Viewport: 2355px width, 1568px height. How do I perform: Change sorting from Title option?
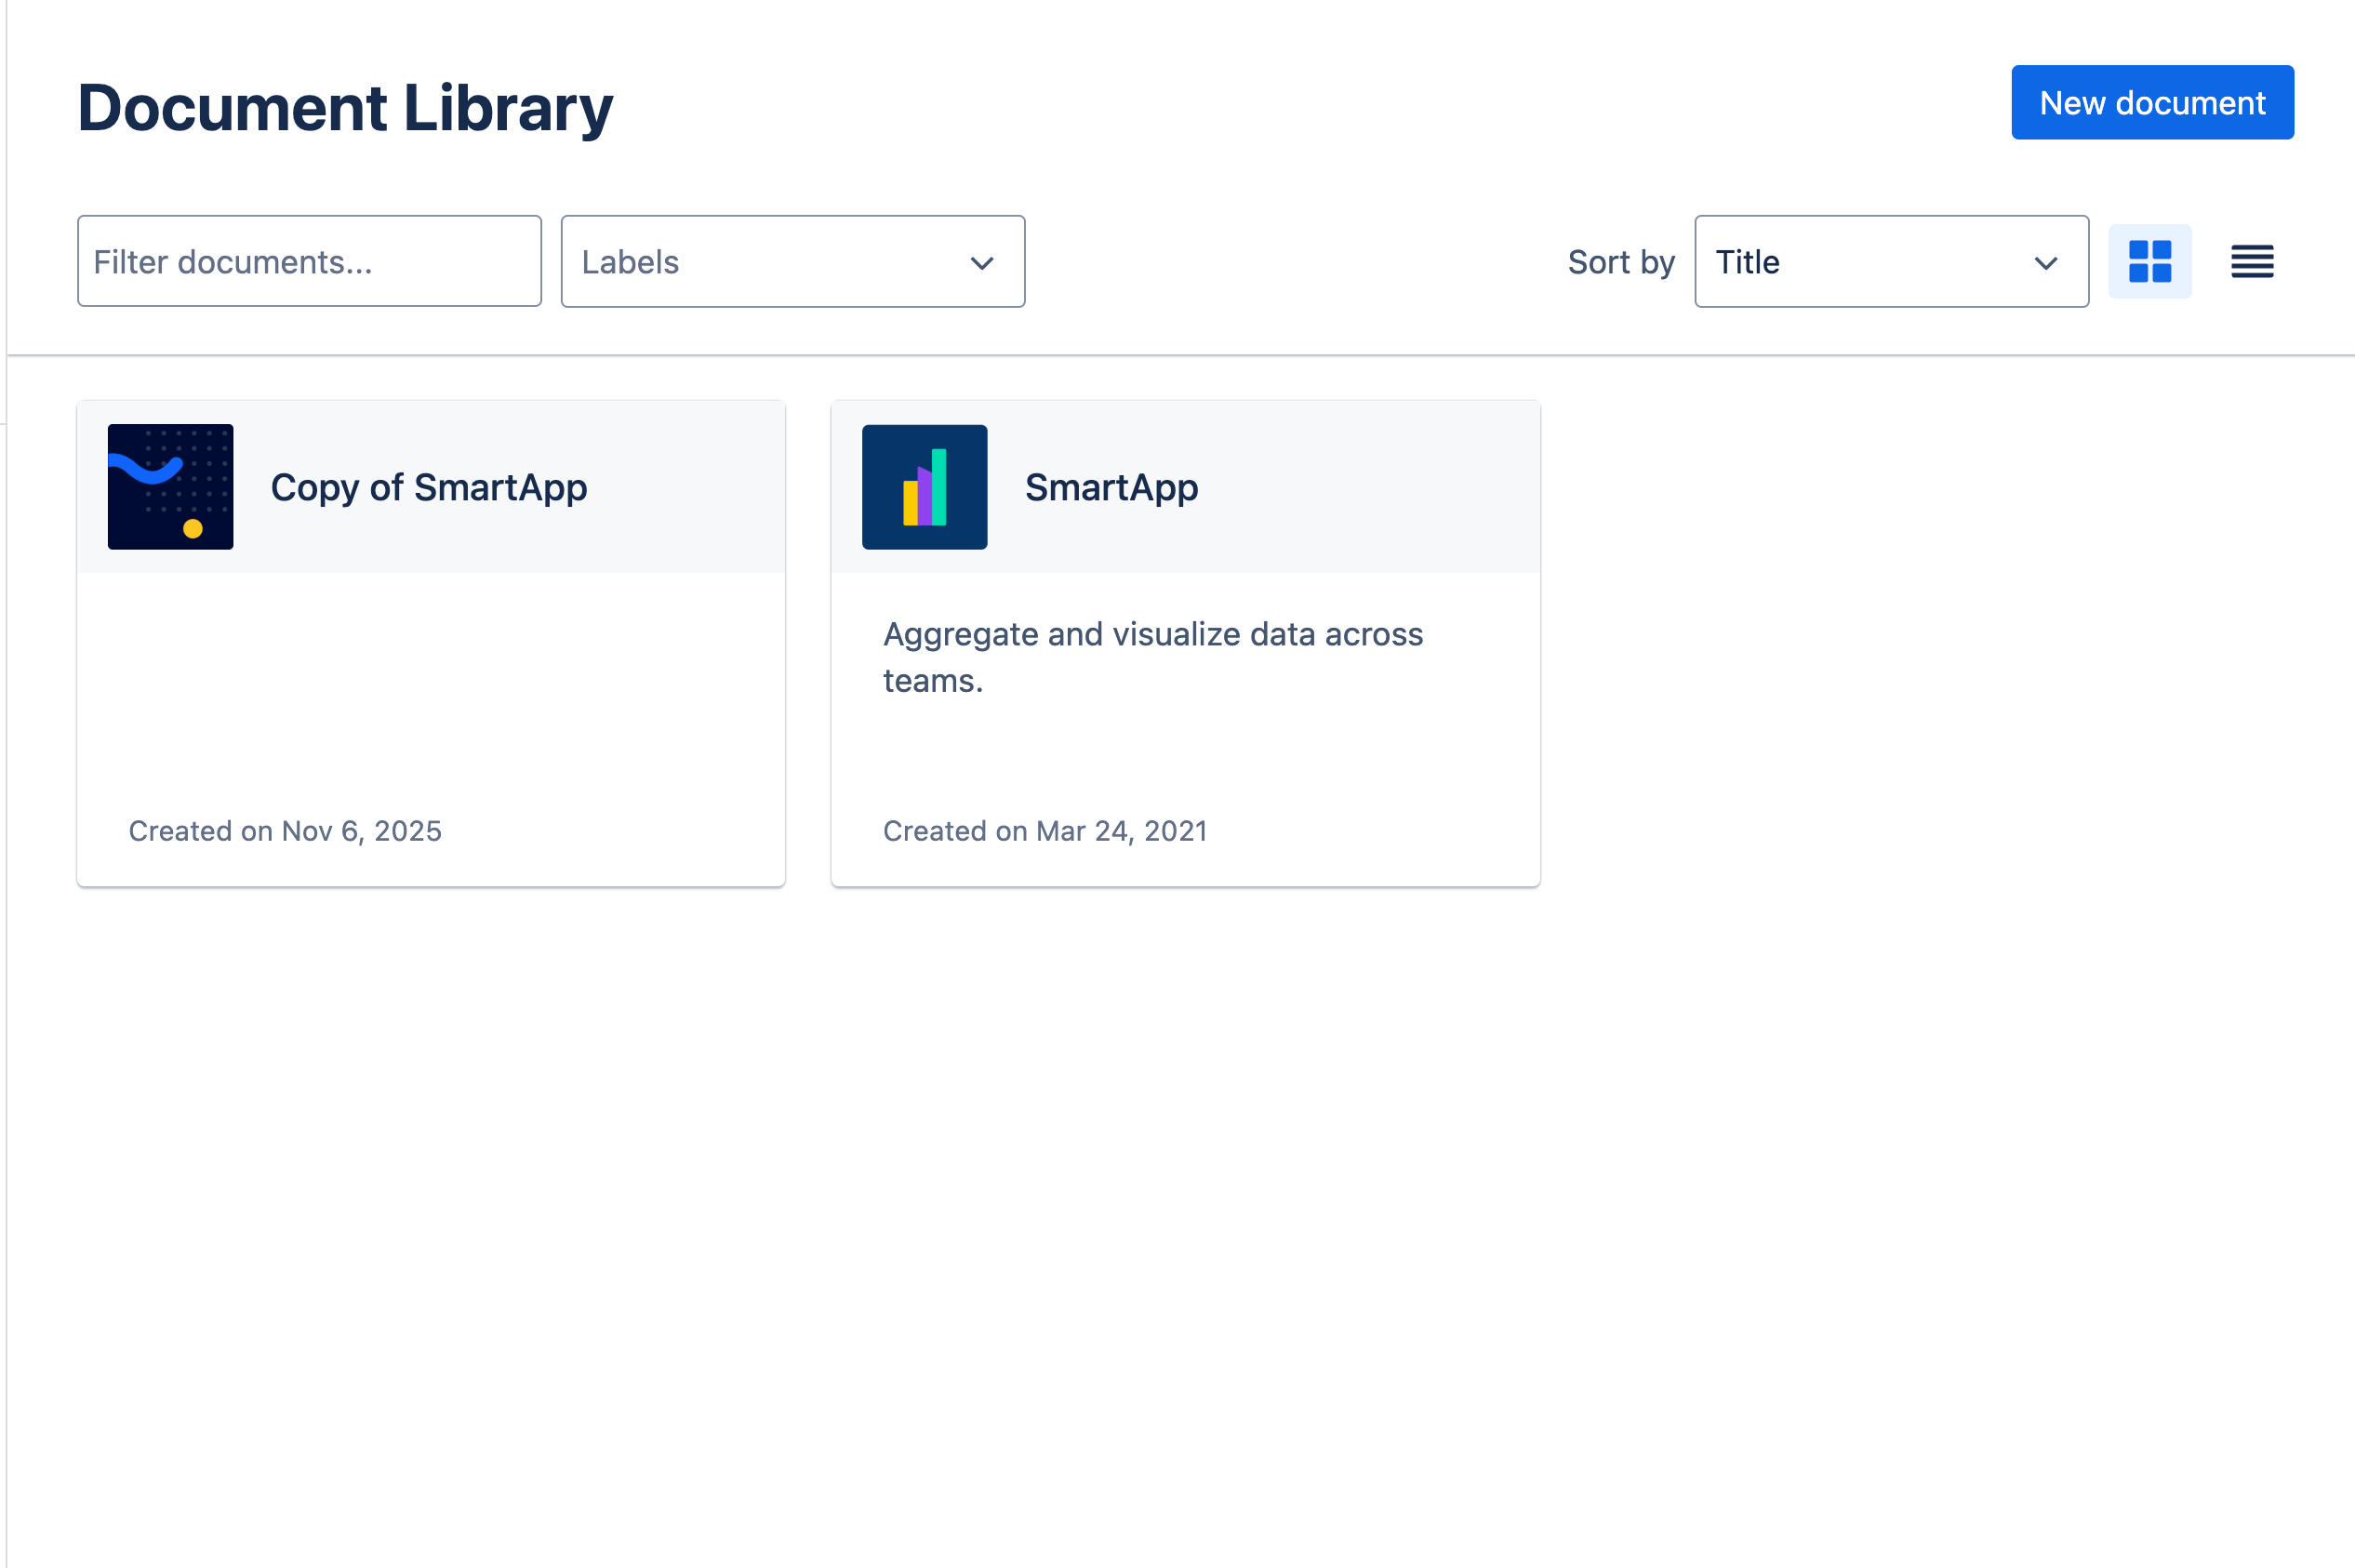(x=1890, y=261)
